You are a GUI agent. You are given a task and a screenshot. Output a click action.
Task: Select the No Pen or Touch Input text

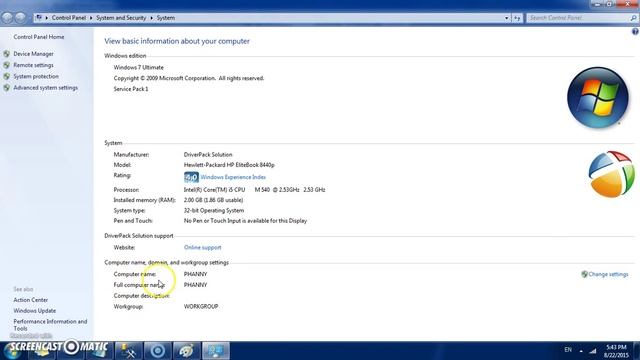(x=245, y=221)
